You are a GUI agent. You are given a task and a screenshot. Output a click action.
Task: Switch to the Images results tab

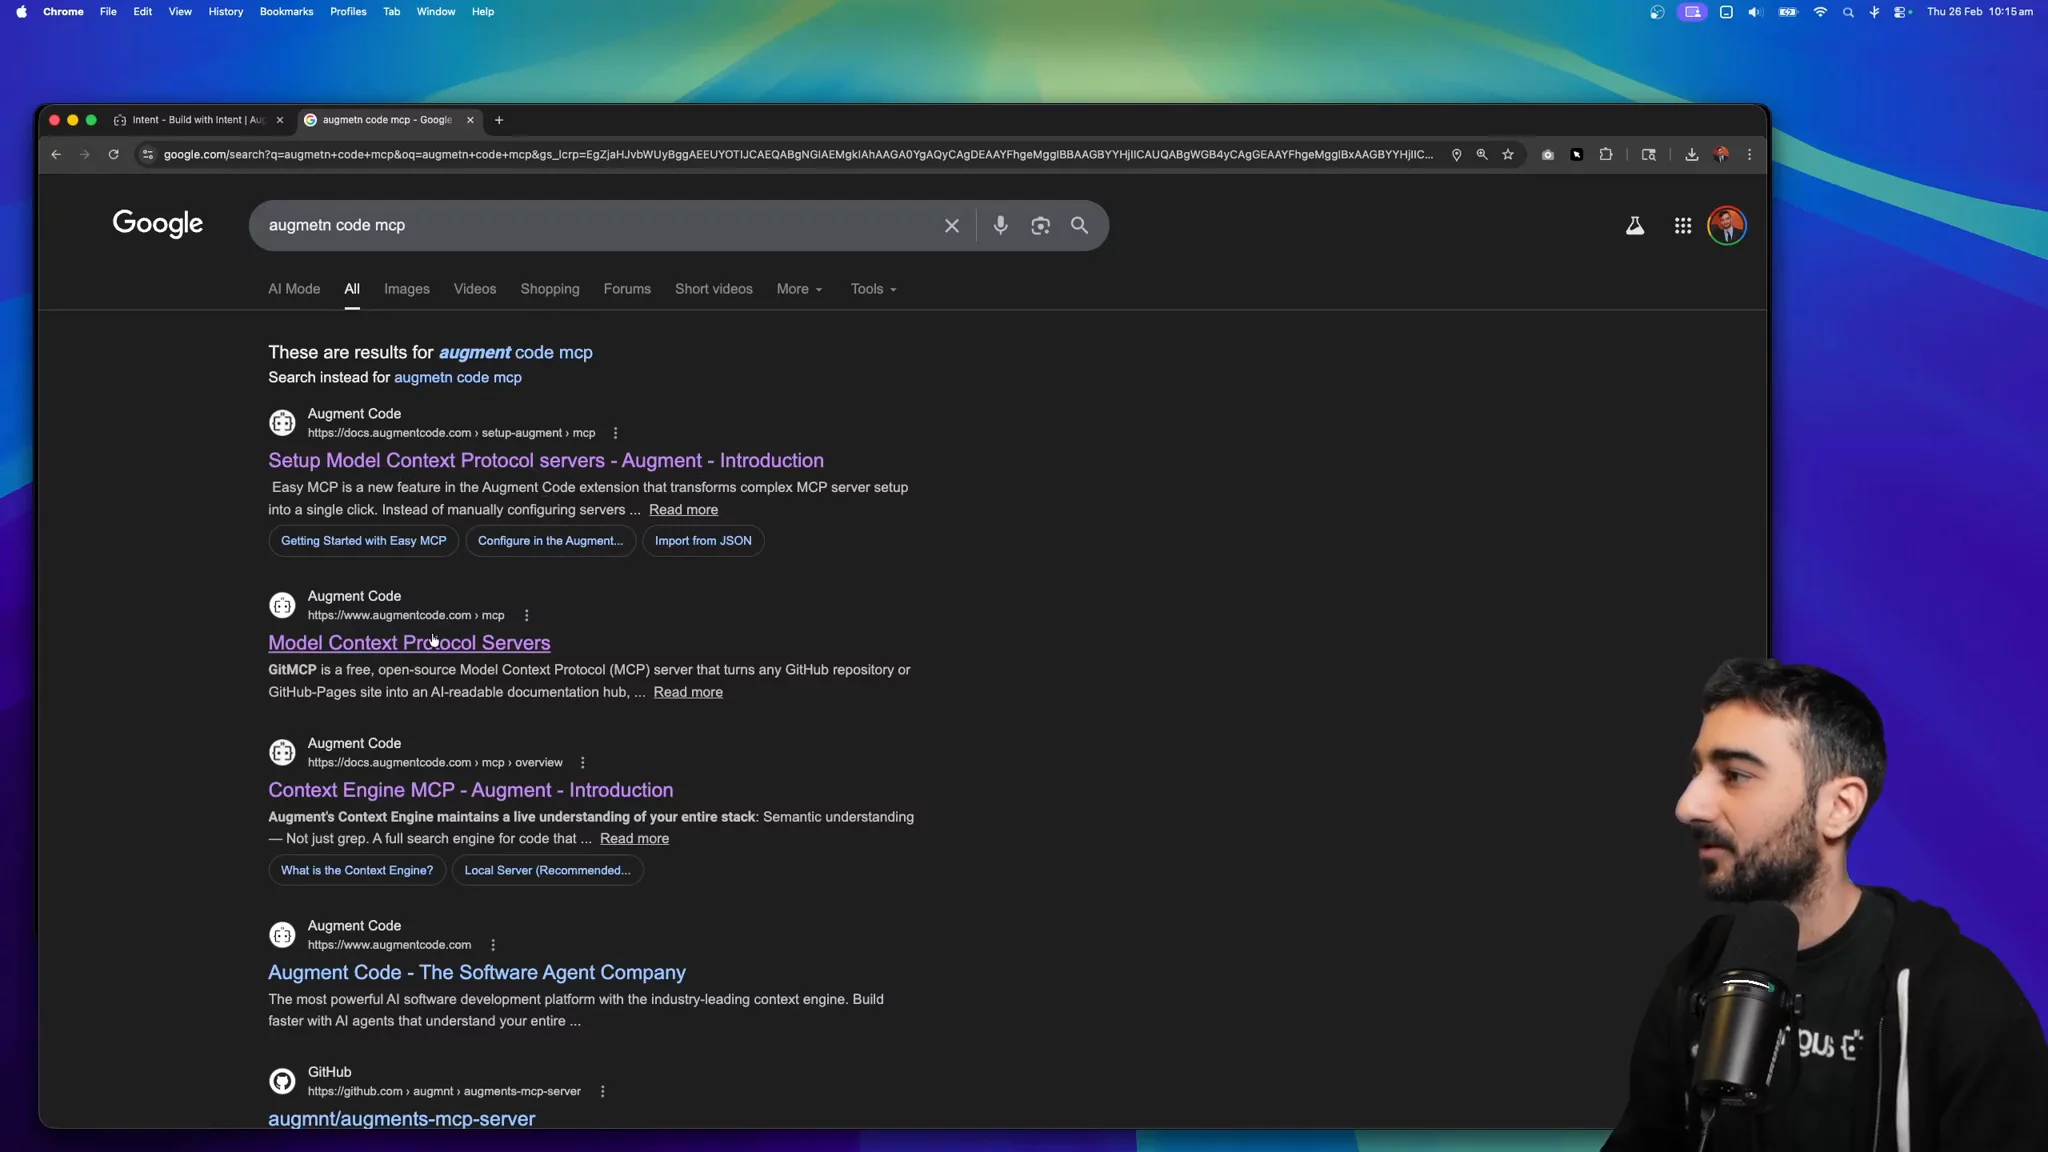pyautogui.click(x=406, y=289)
